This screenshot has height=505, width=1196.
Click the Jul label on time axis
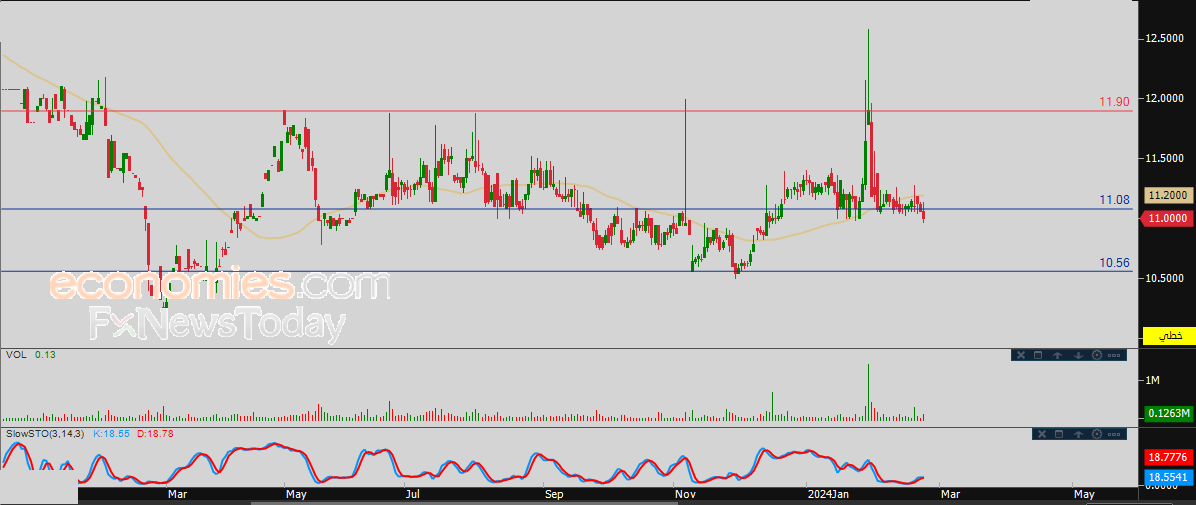coord(413,494)
